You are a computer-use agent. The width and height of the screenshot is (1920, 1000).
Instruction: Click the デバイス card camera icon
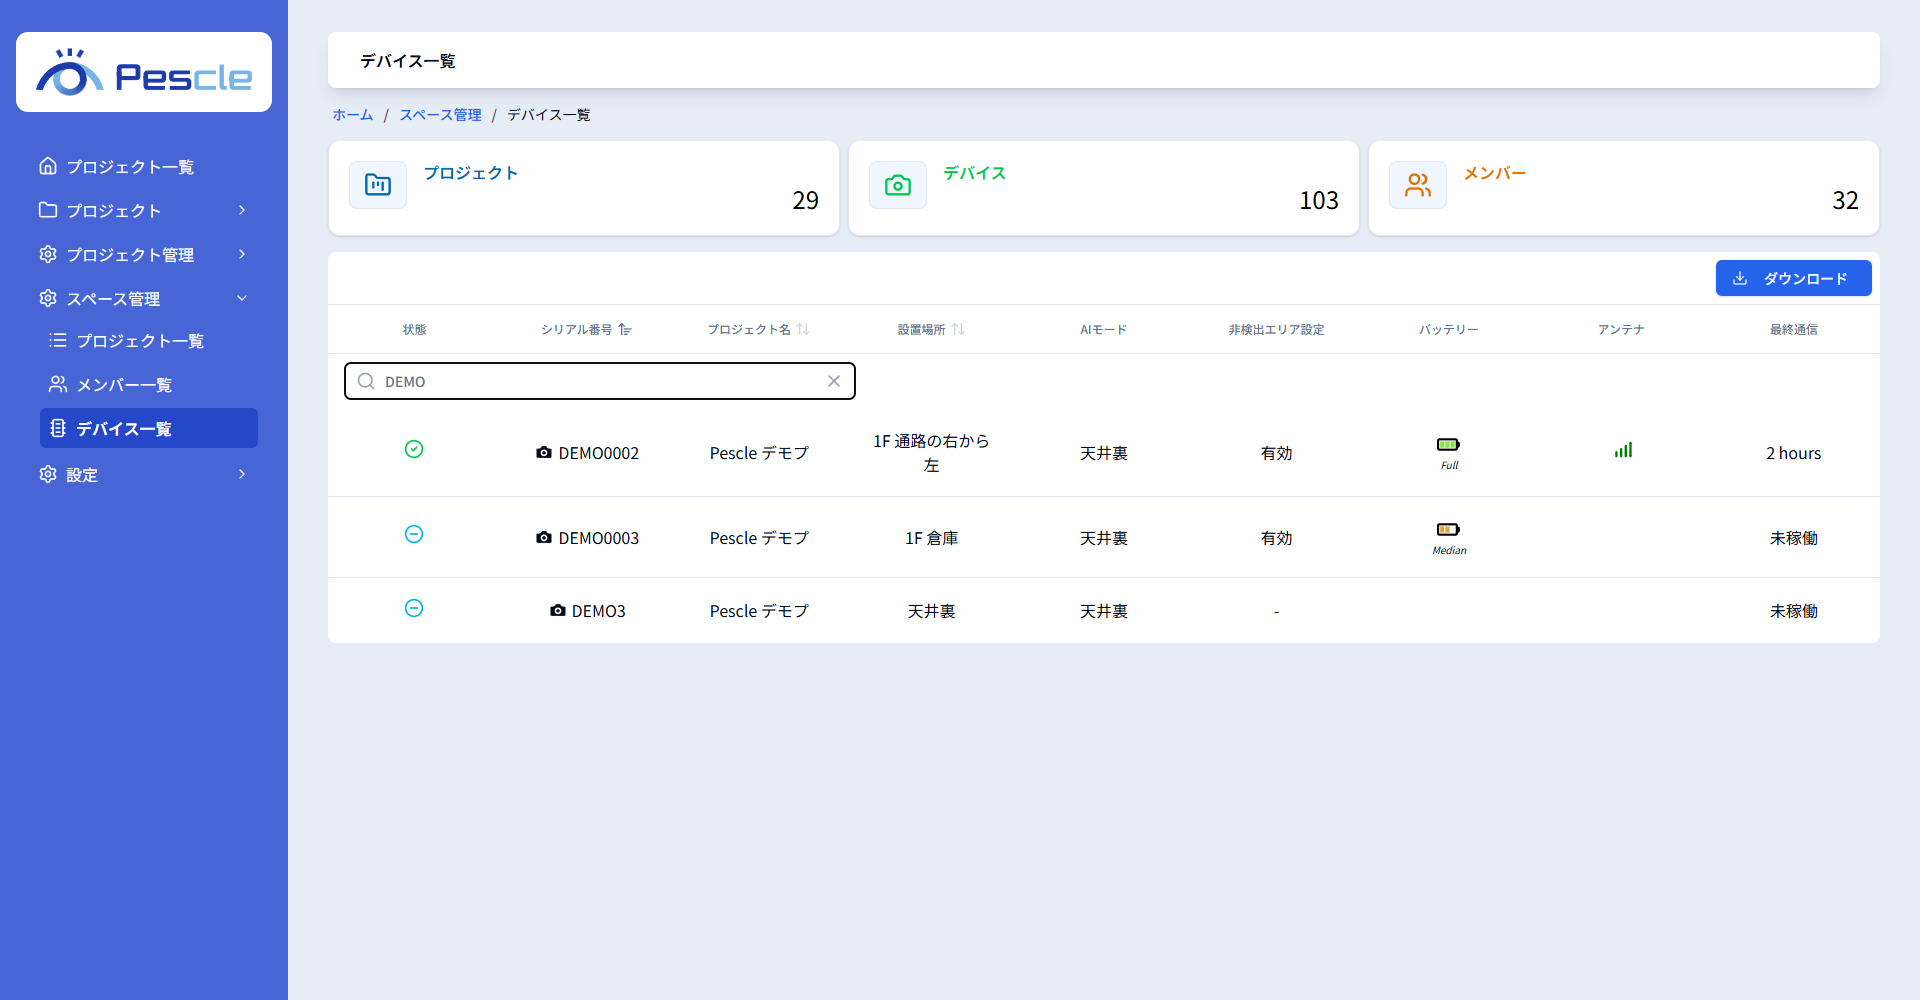(898, 185)
